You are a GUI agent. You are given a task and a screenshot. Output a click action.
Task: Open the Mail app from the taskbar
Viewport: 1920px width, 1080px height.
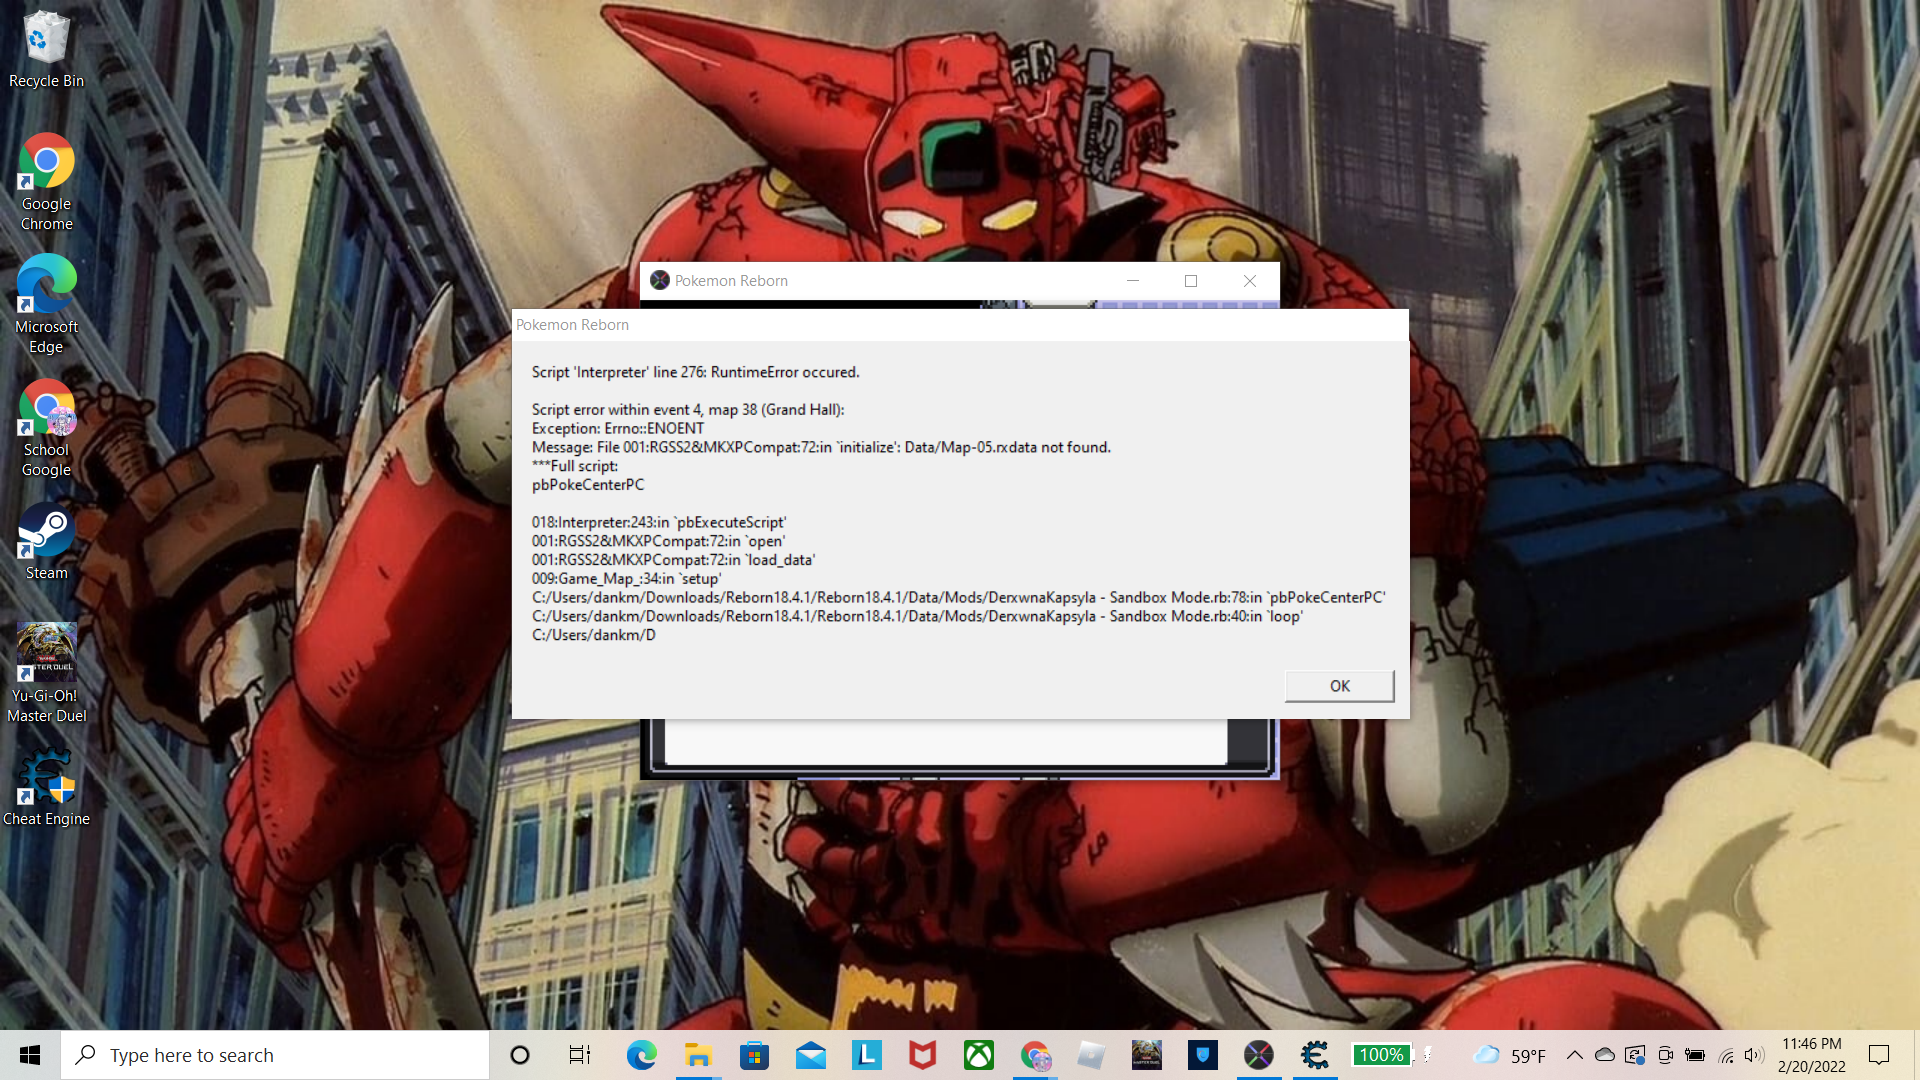(x=811, y=1055)
